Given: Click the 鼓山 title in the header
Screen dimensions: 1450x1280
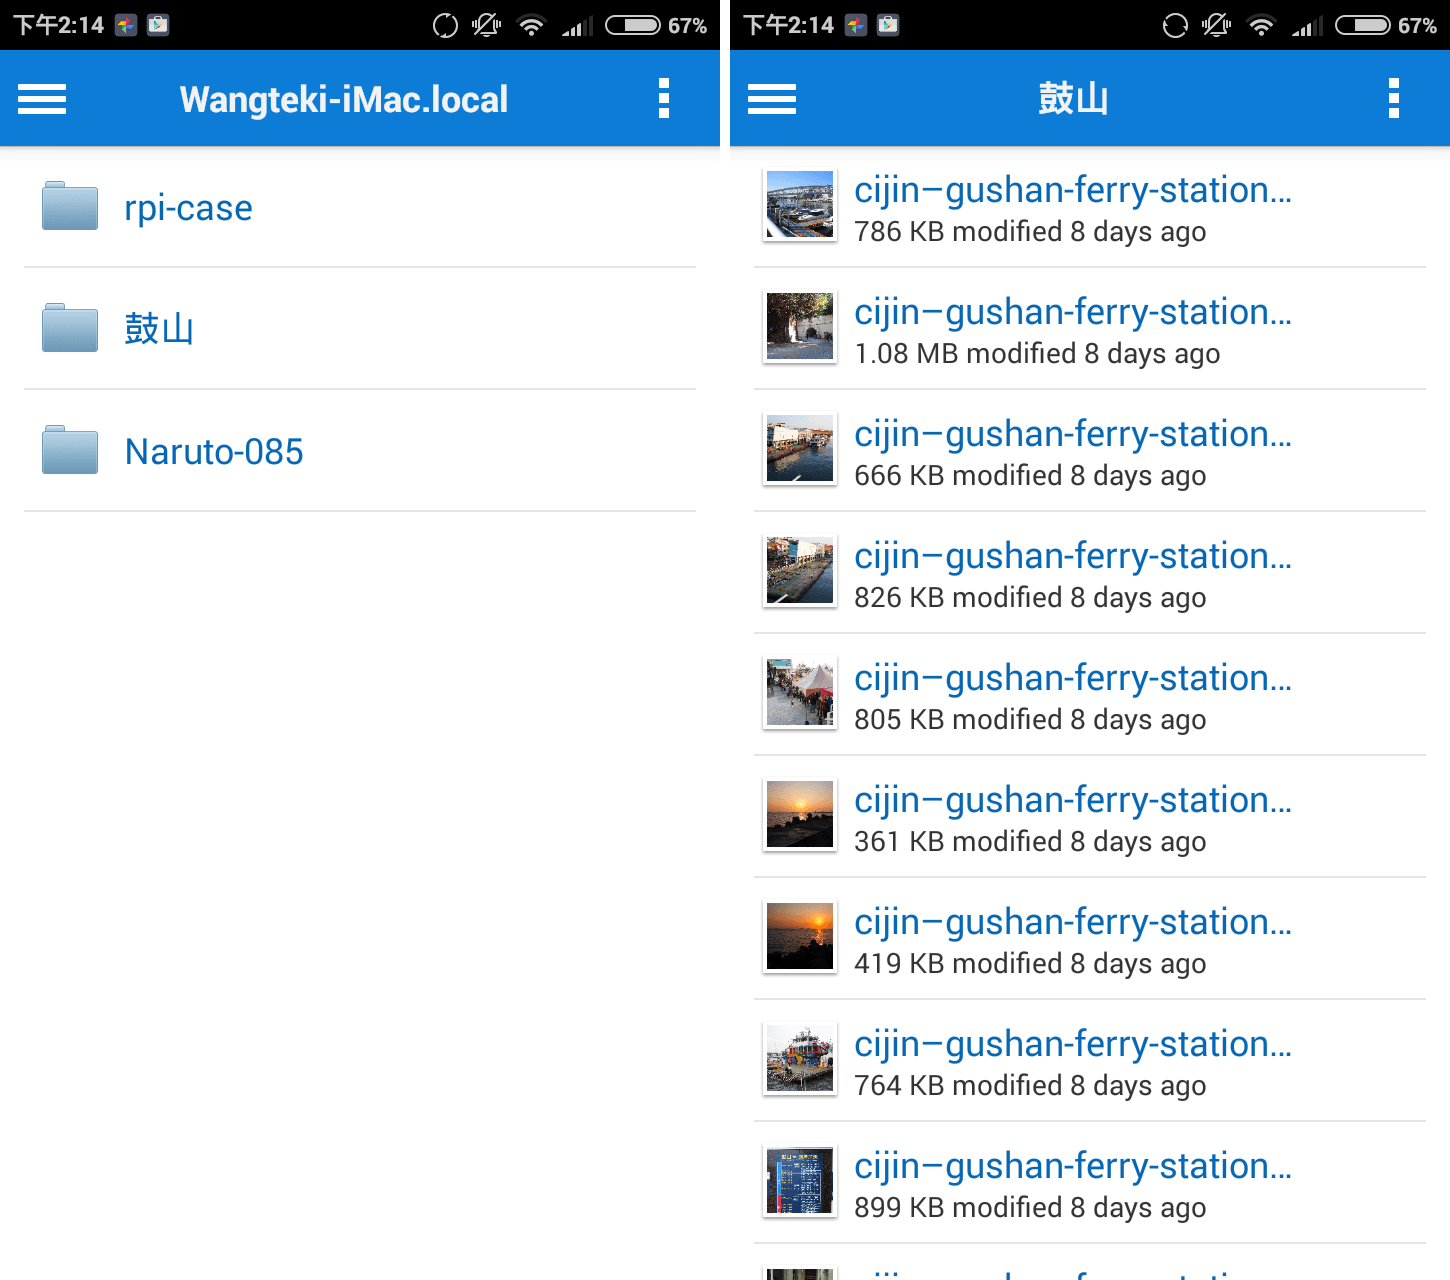Looking at the screenshot, I should (x=1073, y=98).
